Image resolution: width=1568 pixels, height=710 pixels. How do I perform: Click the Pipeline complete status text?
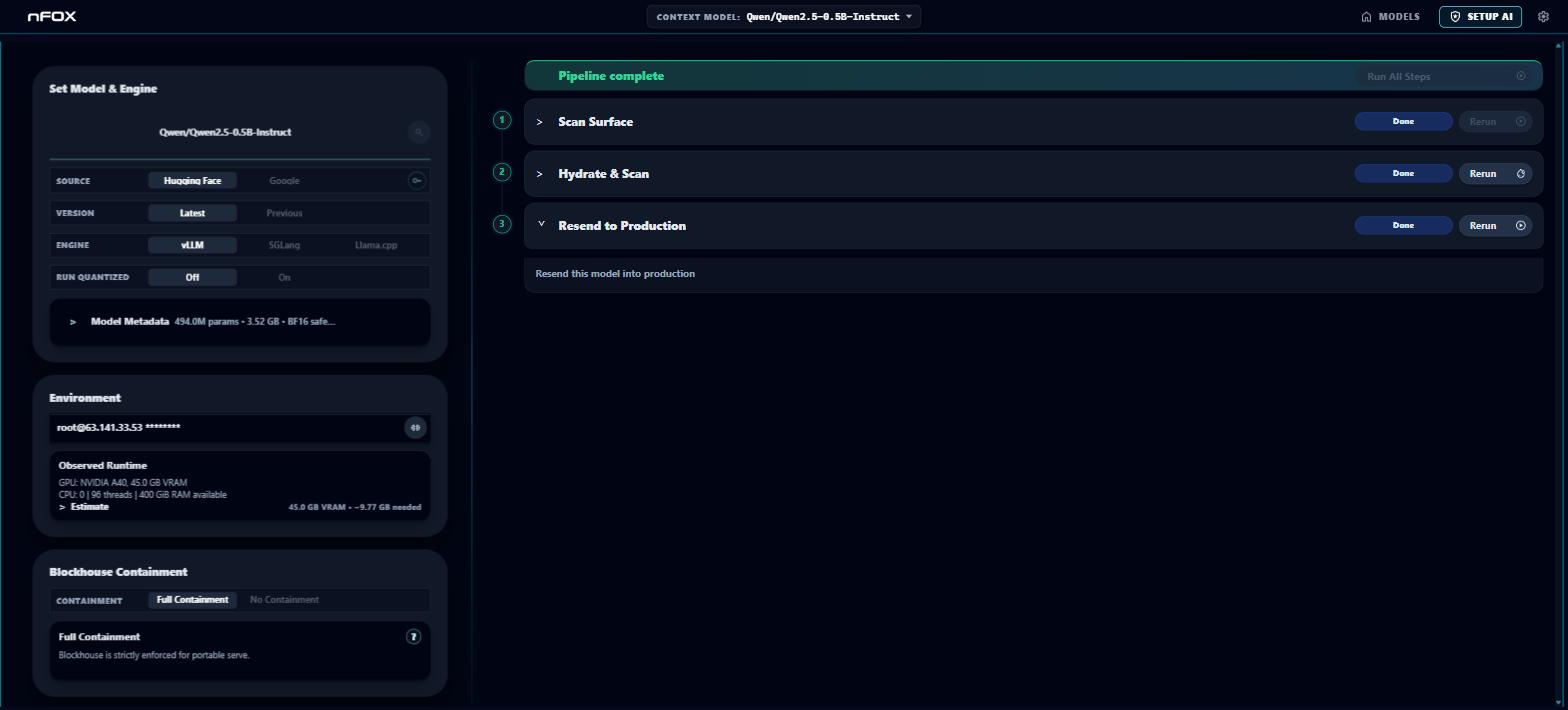(611, 76)
